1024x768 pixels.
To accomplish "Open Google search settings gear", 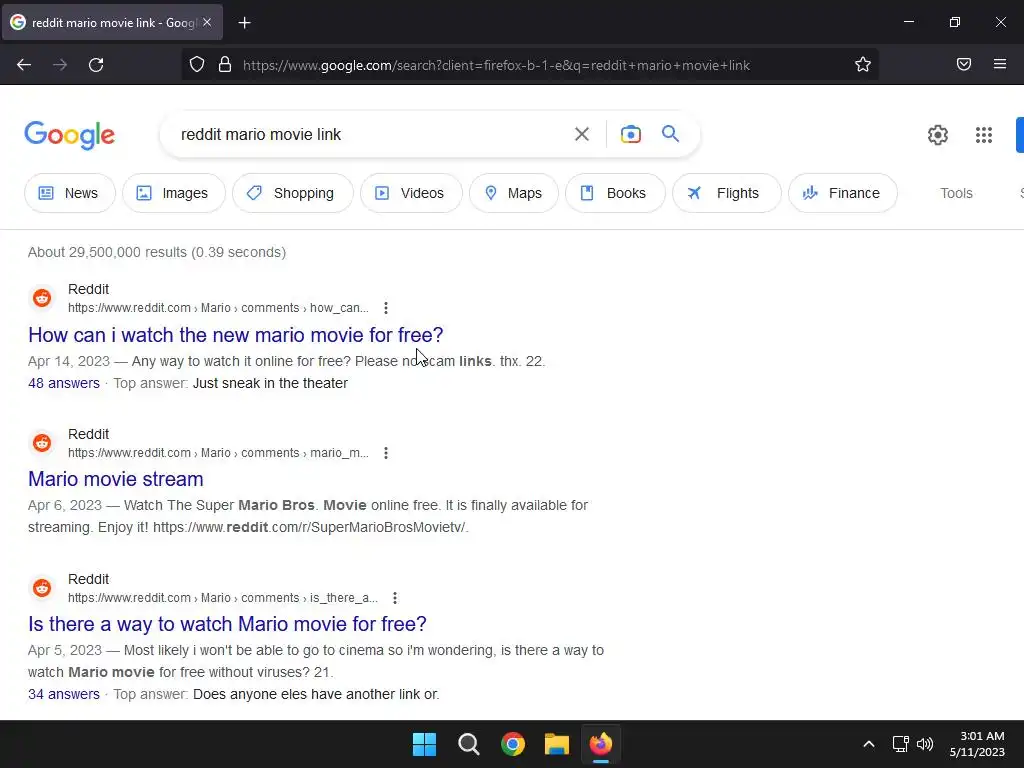I will [938, 135].
